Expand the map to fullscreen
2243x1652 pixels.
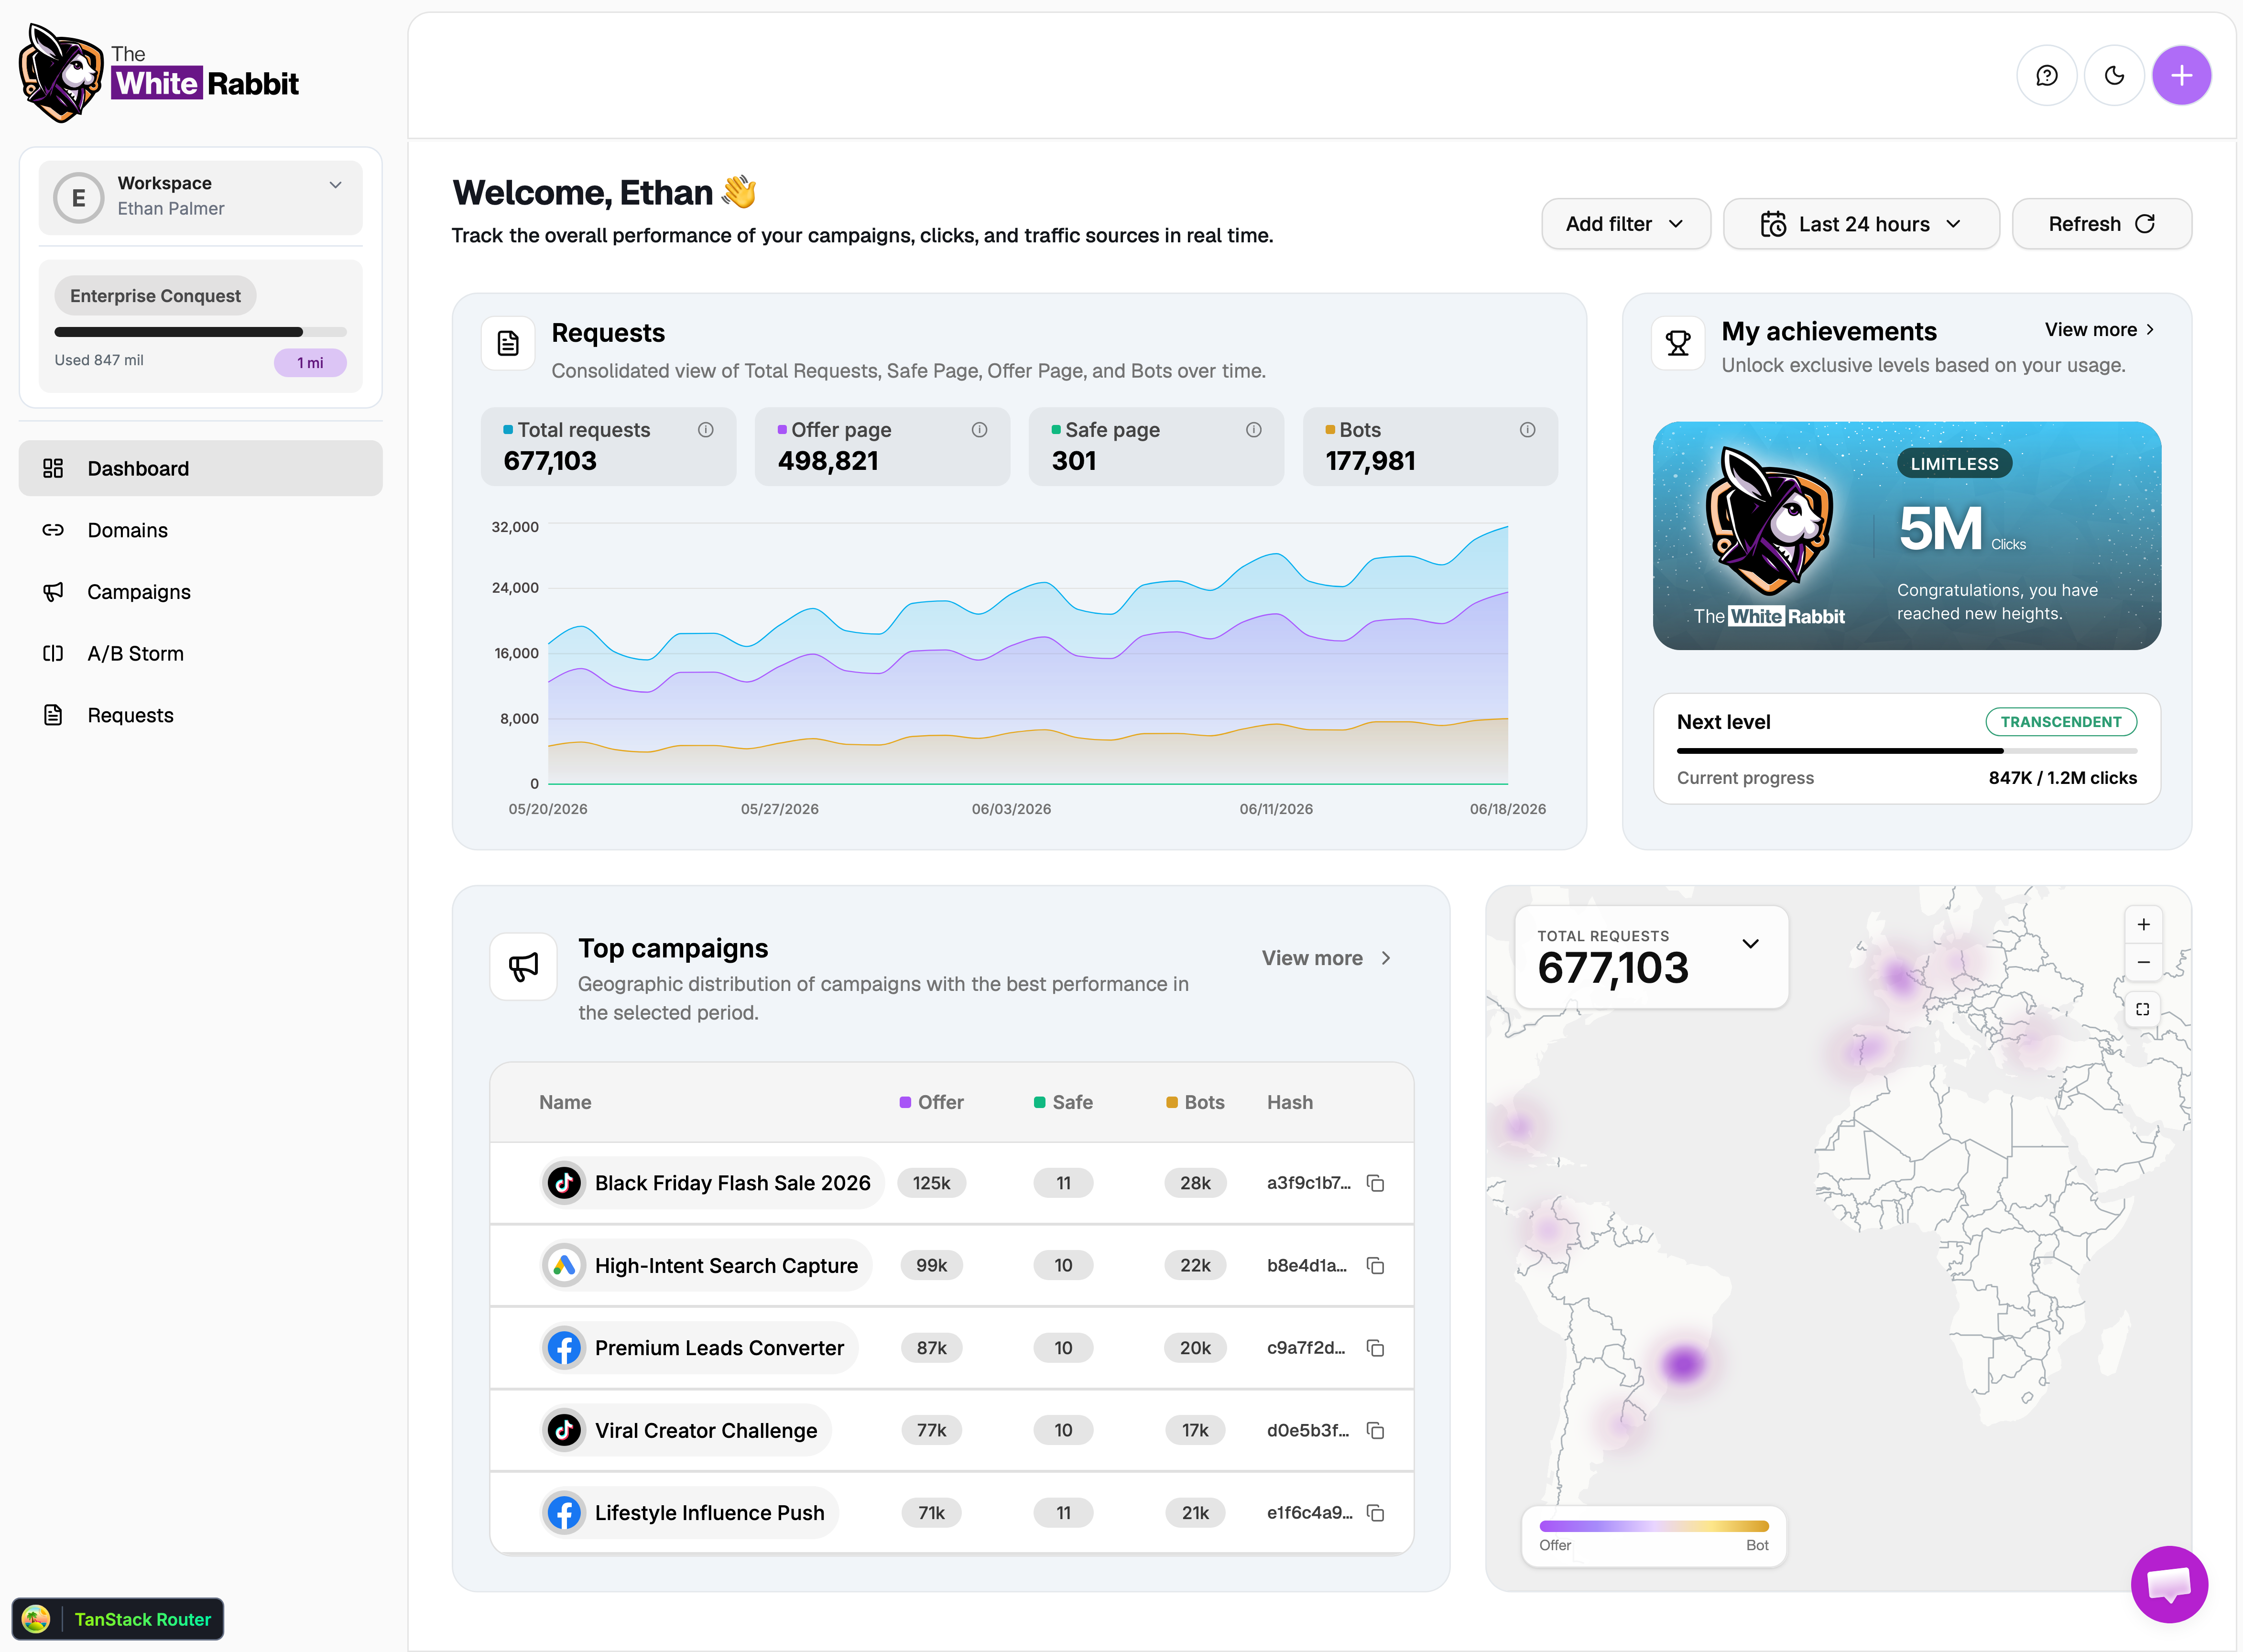pyautogui.click(x=2143, y=1009)
